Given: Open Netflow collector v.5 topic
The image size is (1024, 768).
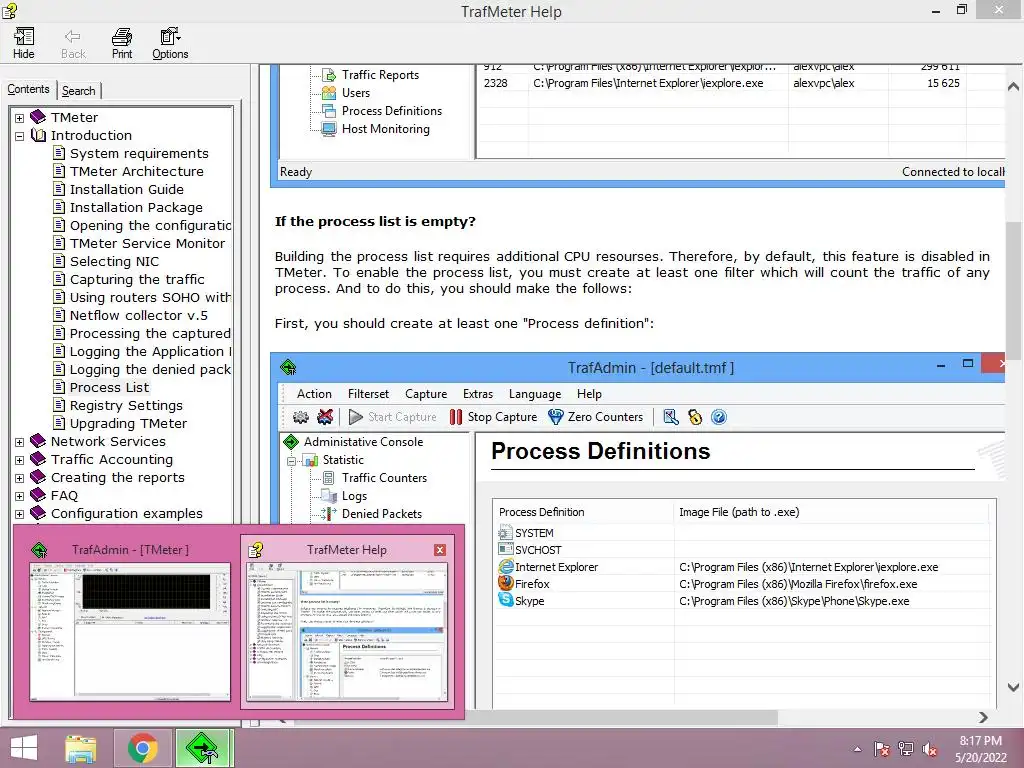Looking at the screenshot, I should (138, 315).
